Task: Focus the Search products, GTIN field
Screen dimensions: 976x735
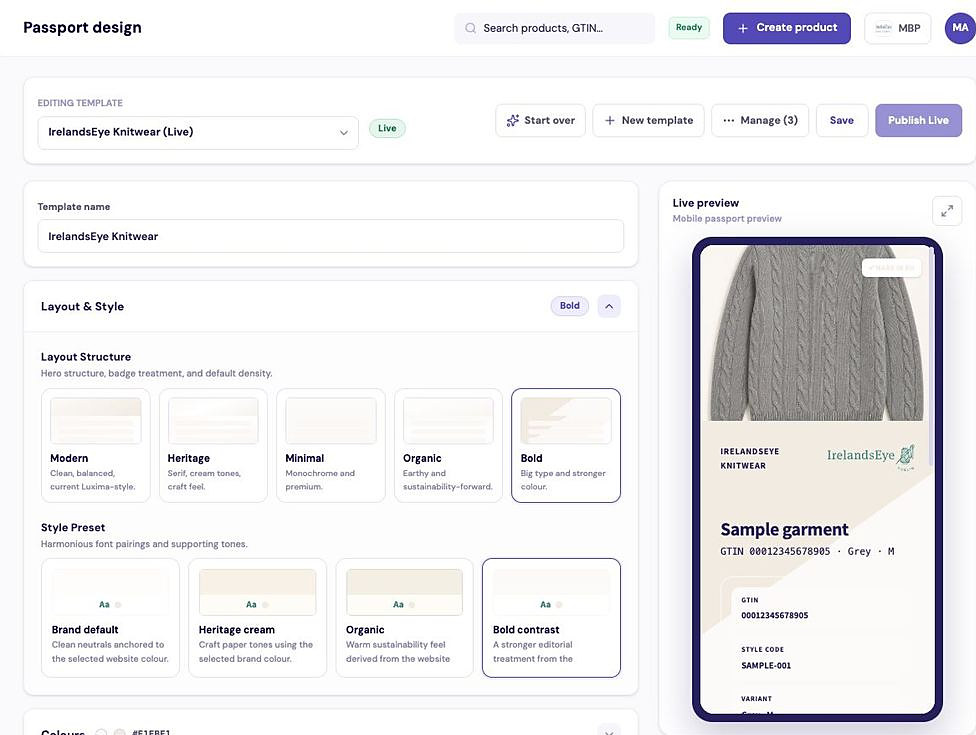Action: click(x=554, y=28)
